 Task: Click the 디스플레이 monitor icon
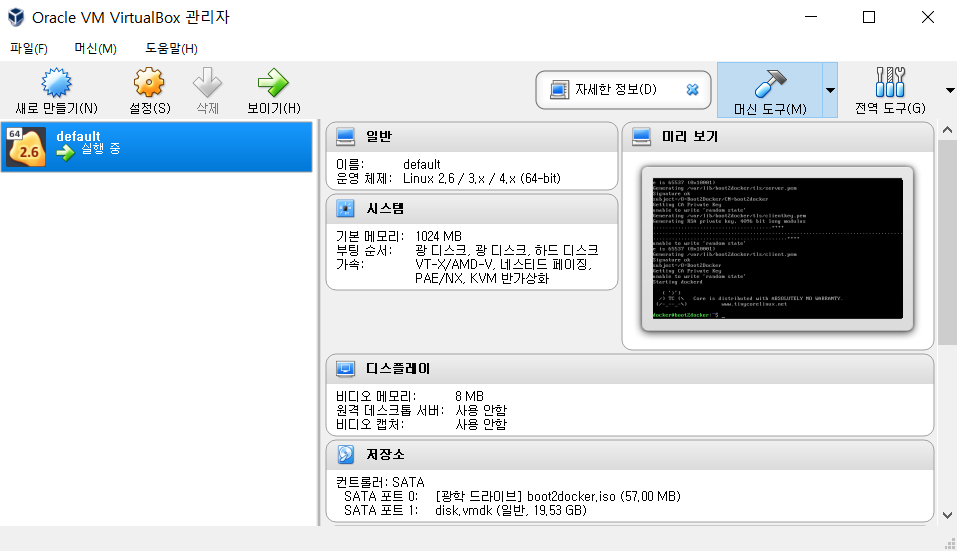(x=345, y=369)
